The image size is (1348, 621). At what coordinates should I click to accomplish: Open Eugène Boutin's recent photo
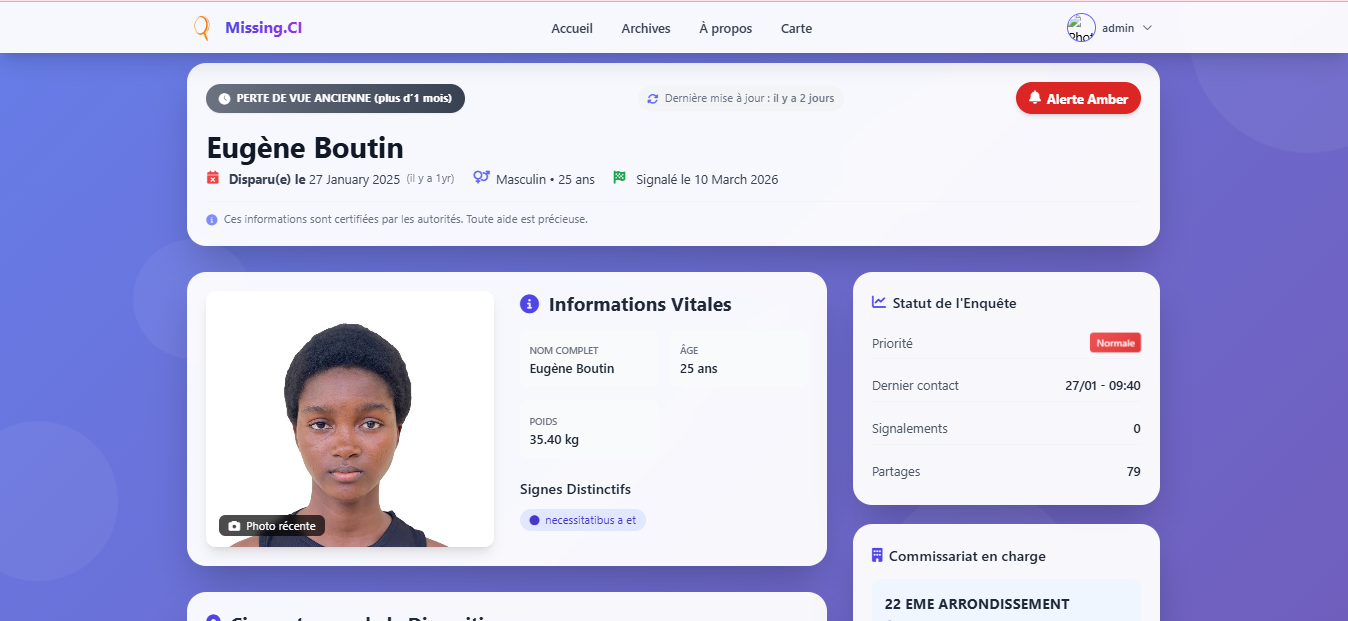coord(350,419)
